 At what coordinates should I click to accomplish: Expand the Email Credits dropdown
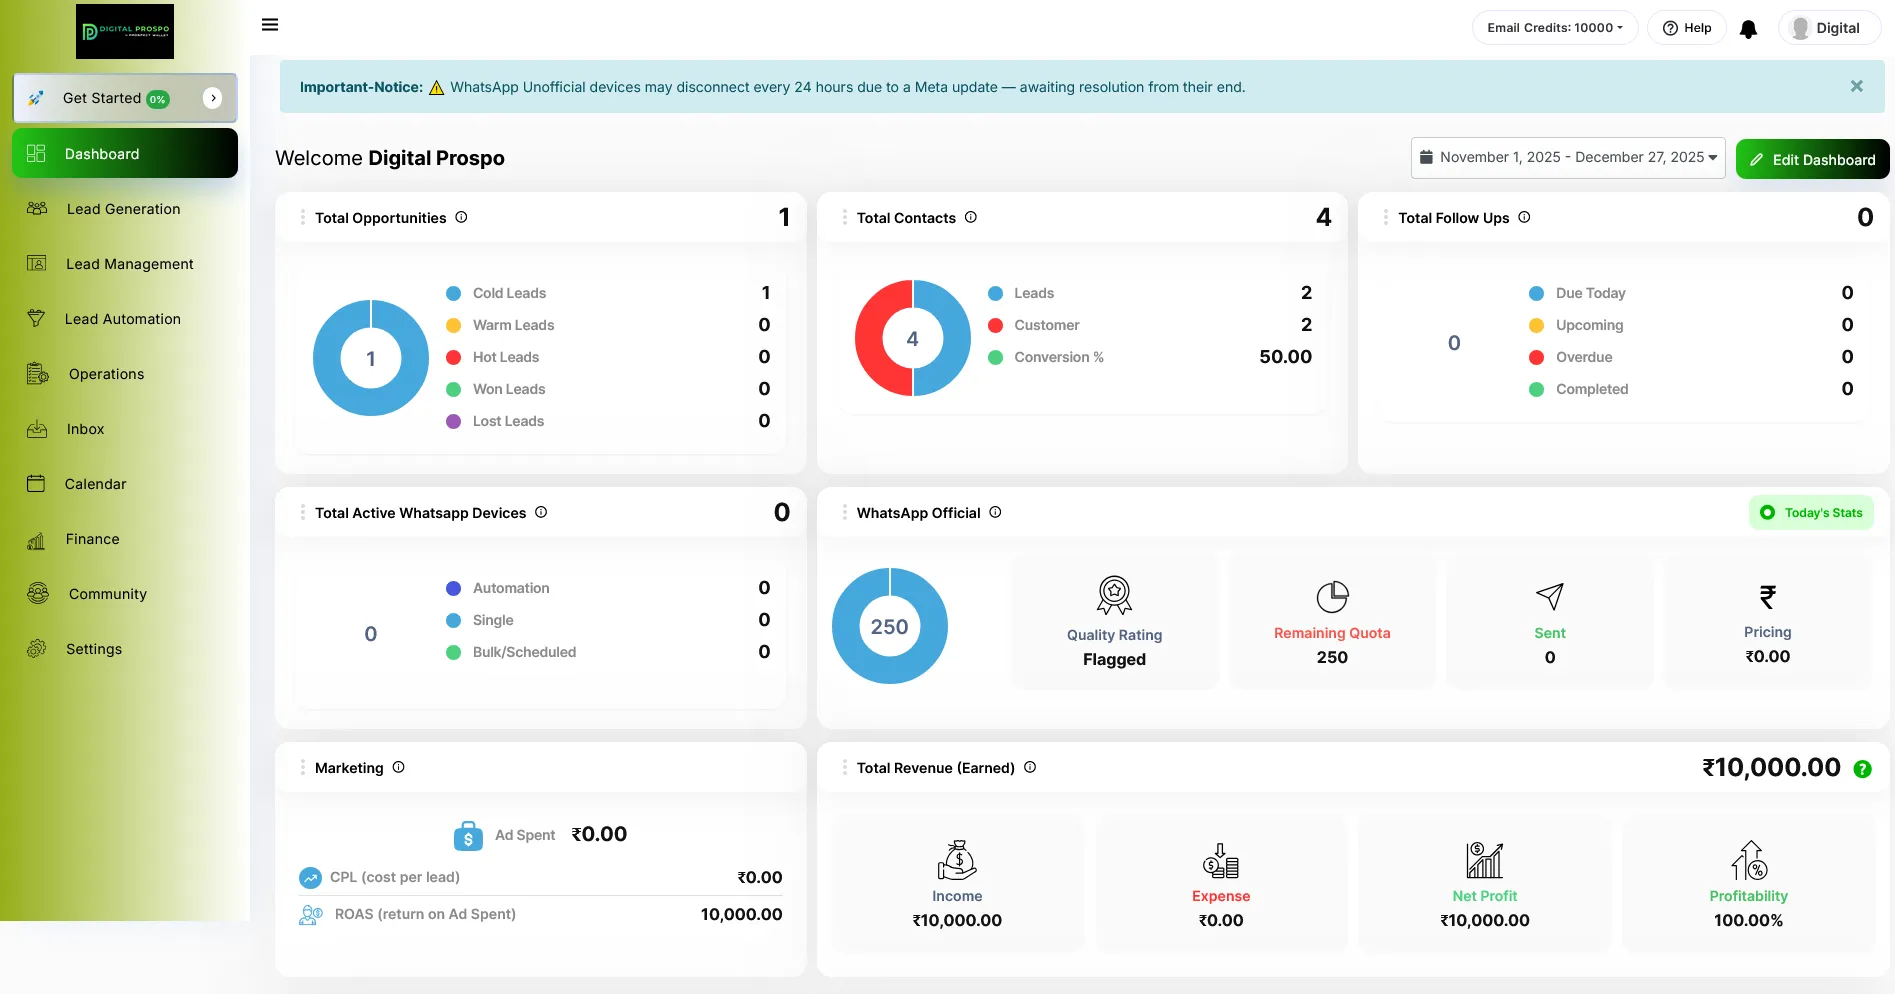(1554, 28)
